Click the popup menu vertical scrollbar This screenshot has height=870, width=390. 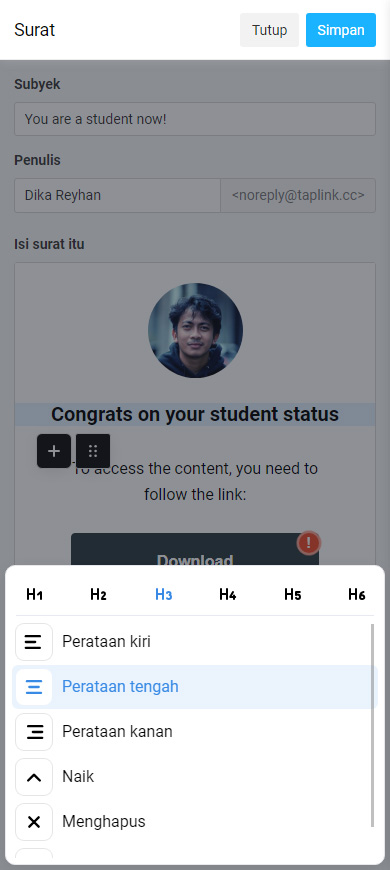[x=372, y=726]
